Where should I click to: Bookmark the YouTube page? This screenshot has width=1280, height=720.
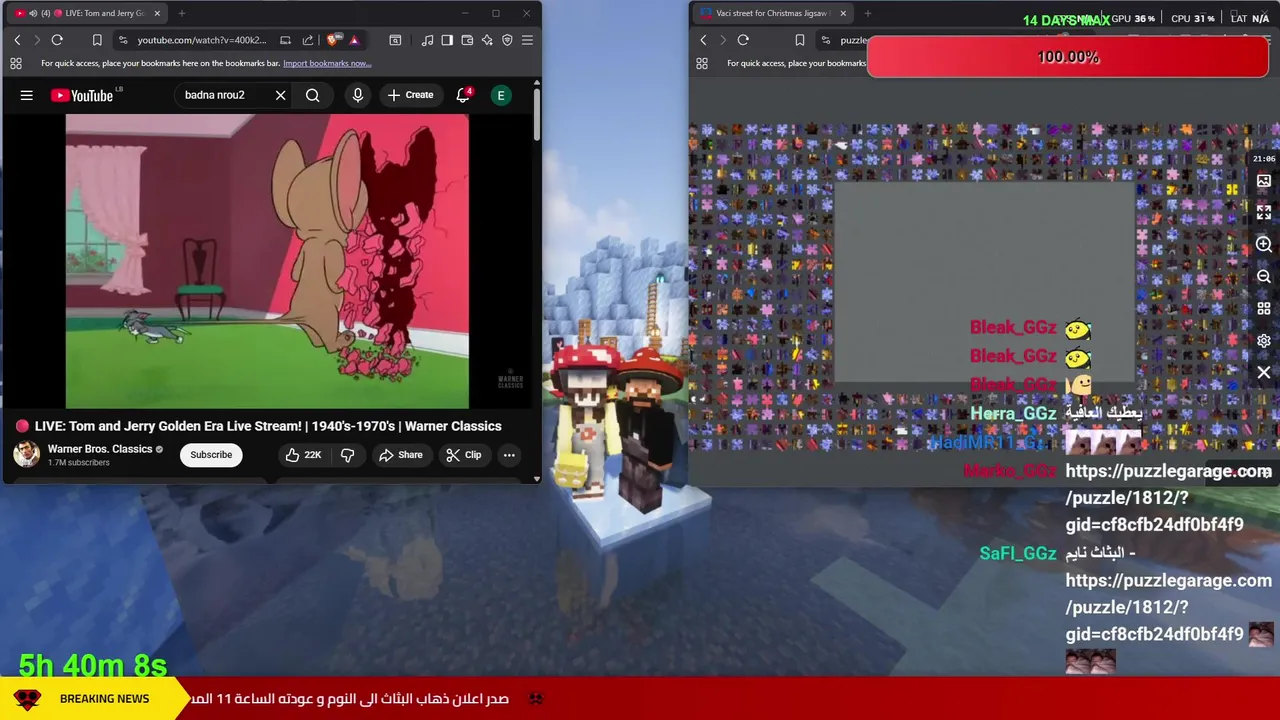pos(97,40)
